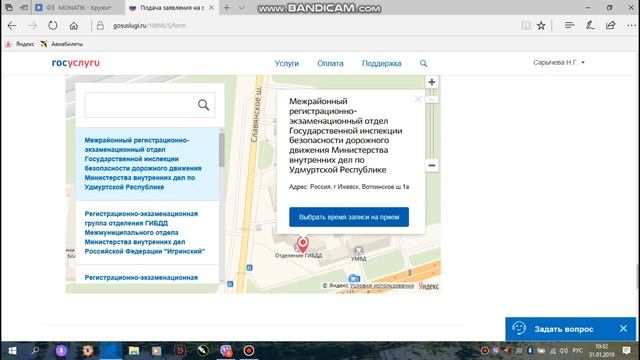Open reading view book icon

pos(526,26)
